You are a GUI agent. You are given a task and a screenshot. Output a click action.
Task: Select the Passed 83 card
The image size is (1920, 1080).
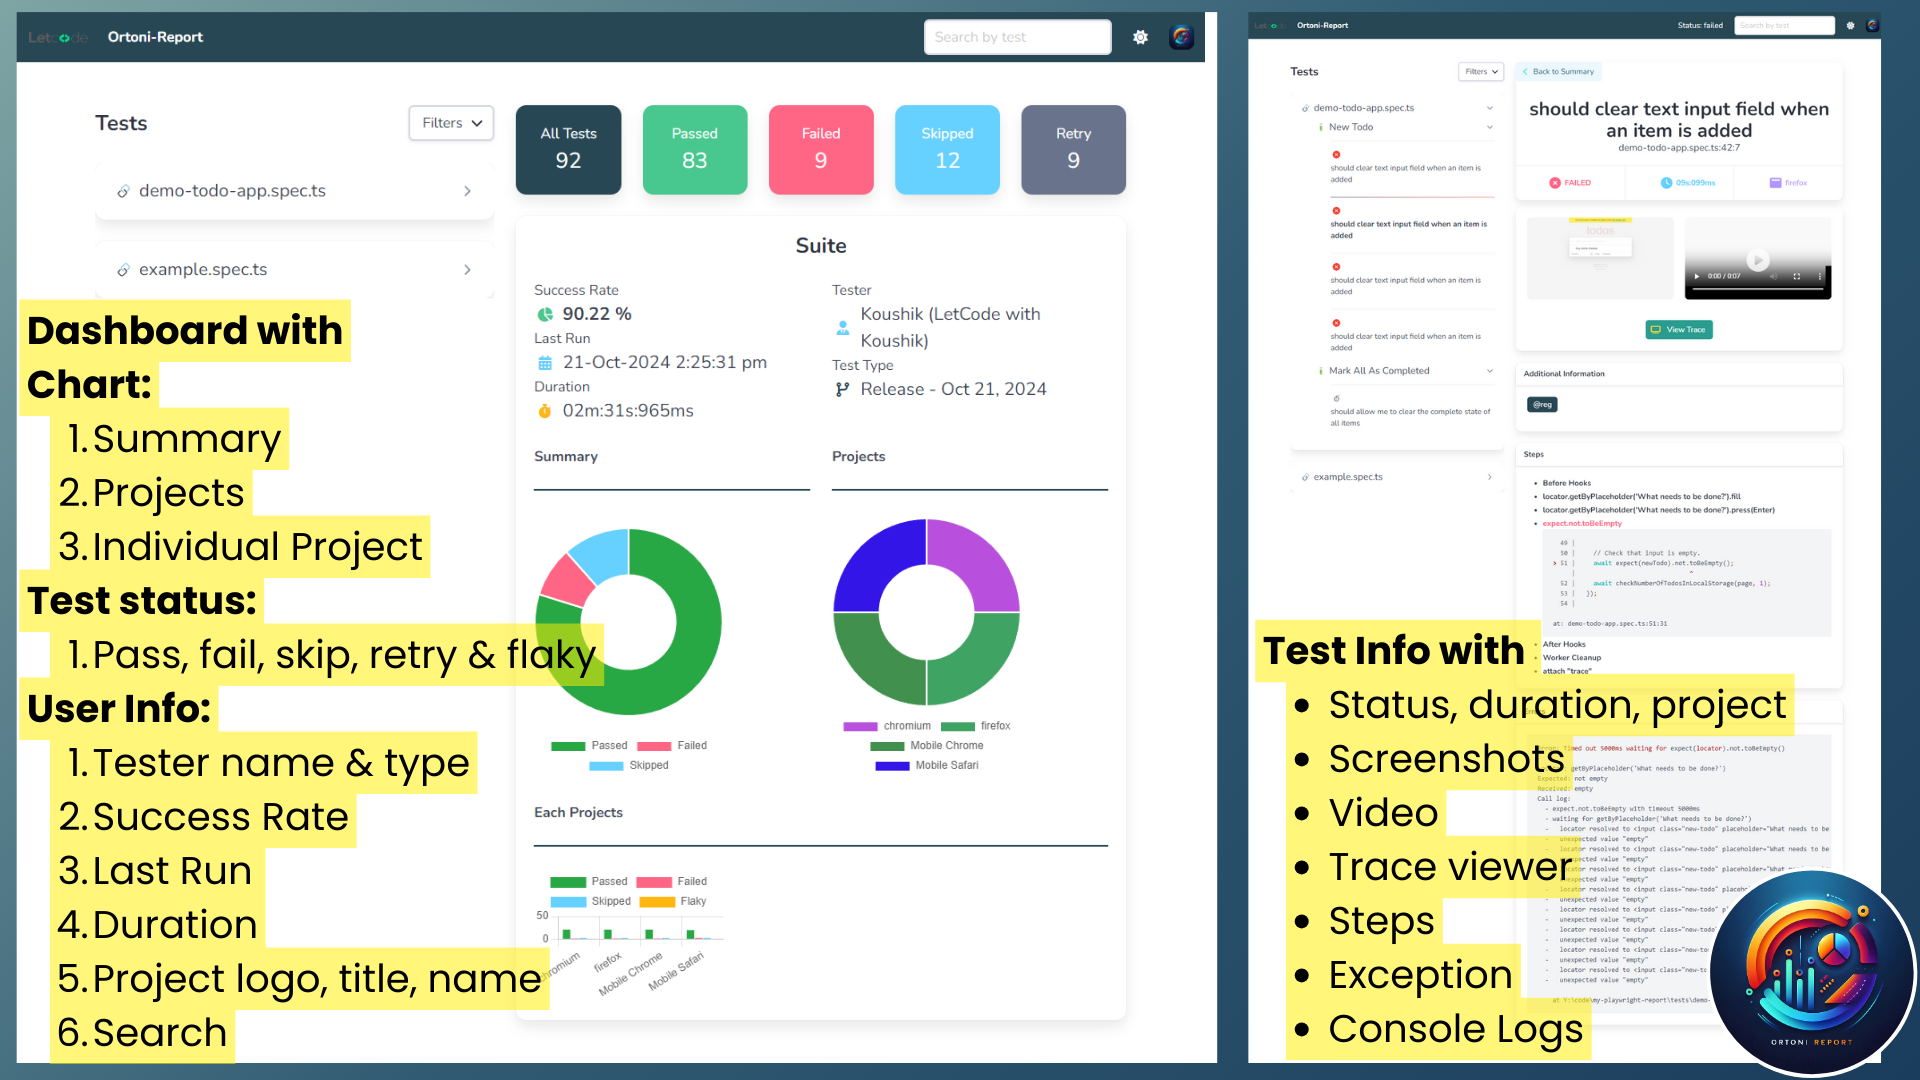pos(694,149)
